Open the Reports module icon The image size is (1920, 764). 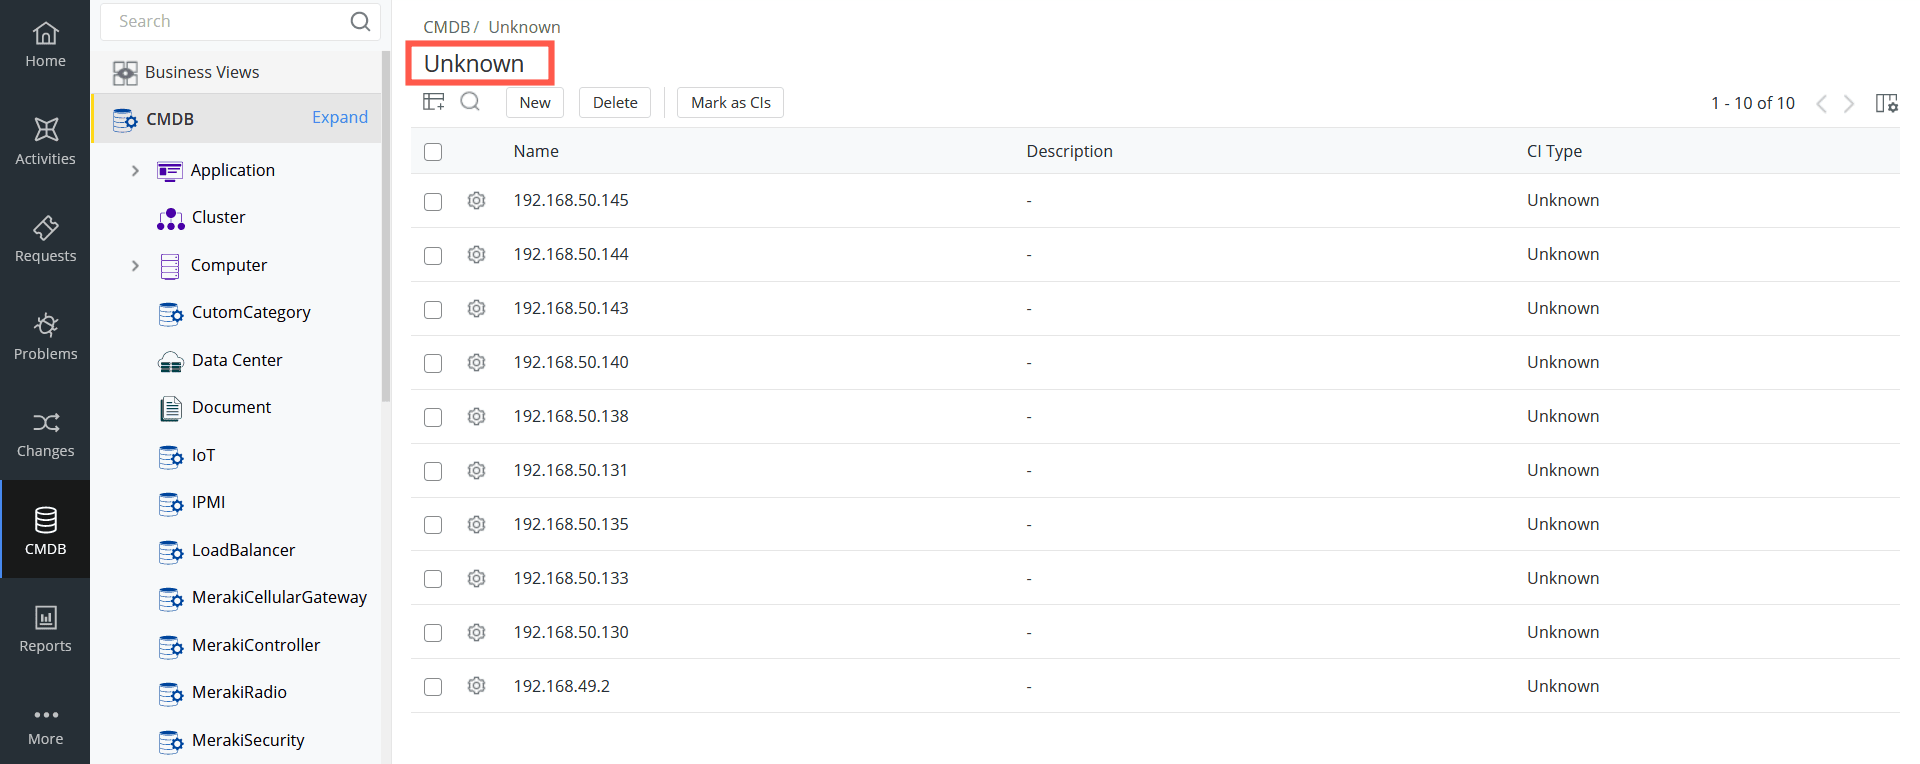point(45,630)
